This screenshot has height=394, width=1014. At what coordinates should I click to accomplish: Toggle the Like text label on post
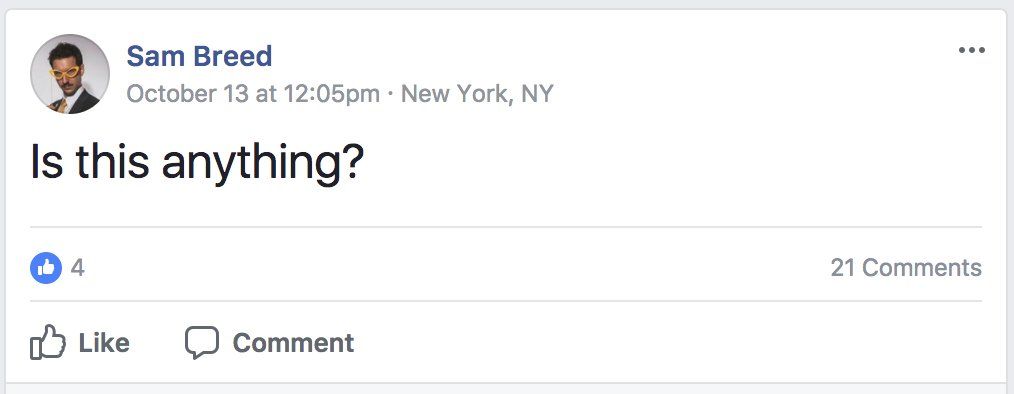(x=104, y=343)
